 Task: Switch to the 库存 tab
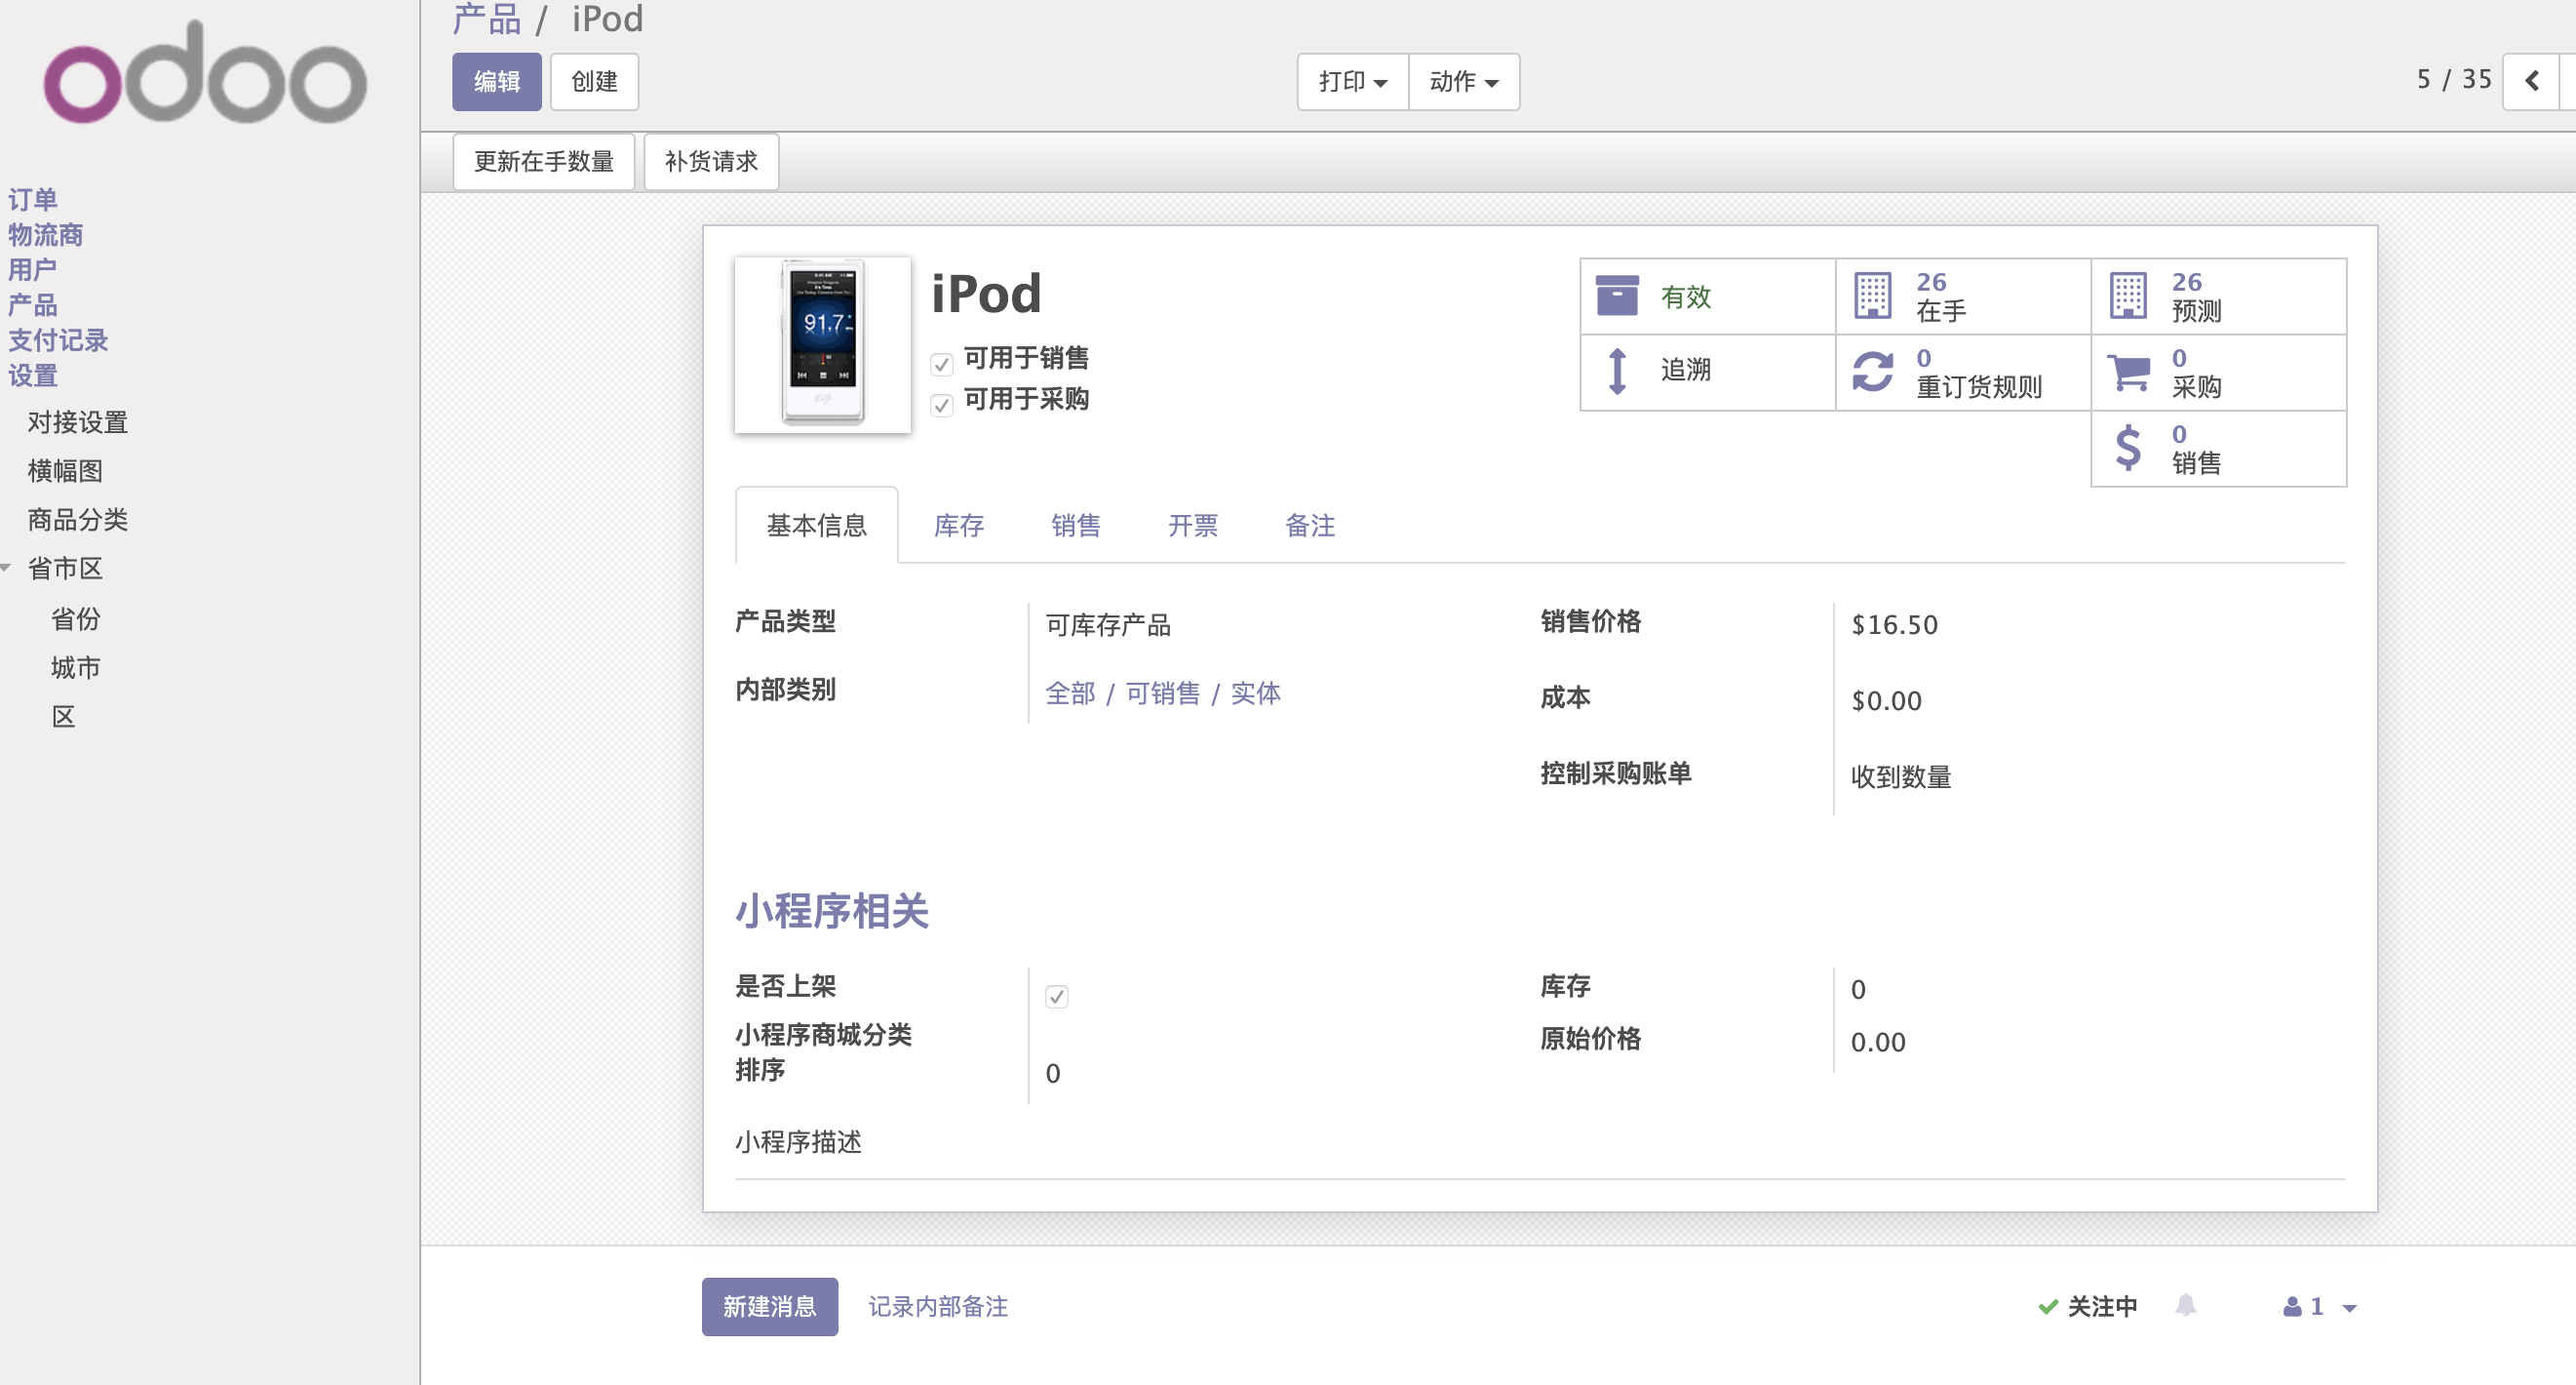pos(958,525)
